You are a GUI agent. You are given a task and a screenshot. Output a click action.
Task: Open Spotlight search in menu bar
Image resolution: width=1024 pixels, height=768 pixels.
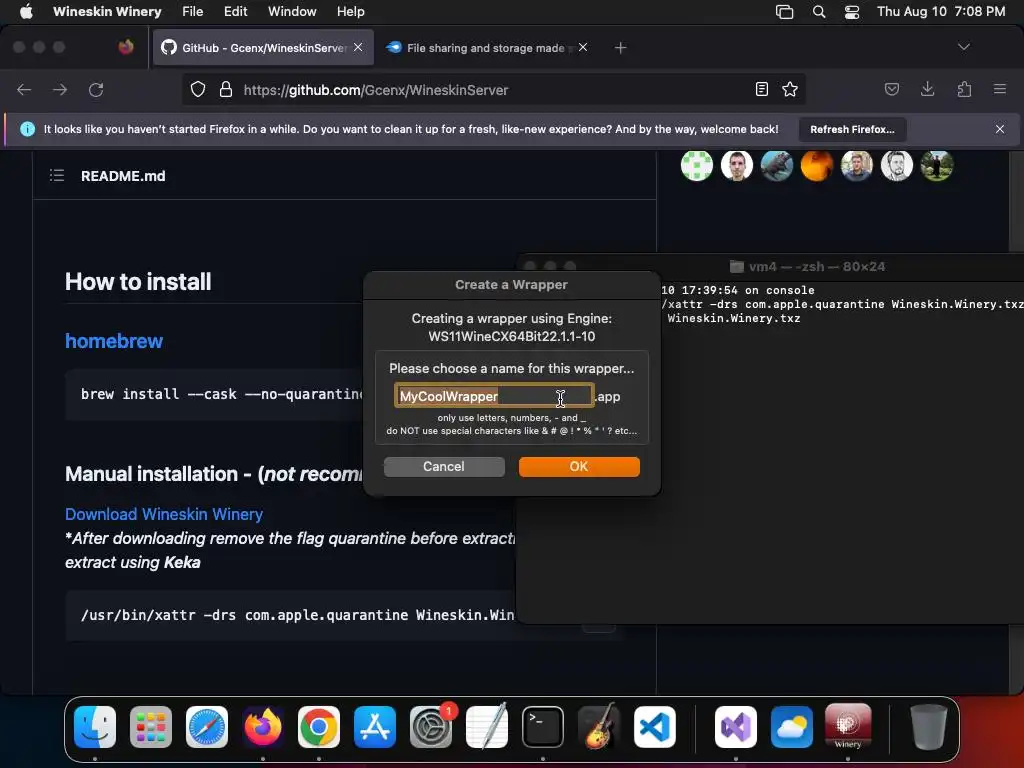[x=818, y=11]
